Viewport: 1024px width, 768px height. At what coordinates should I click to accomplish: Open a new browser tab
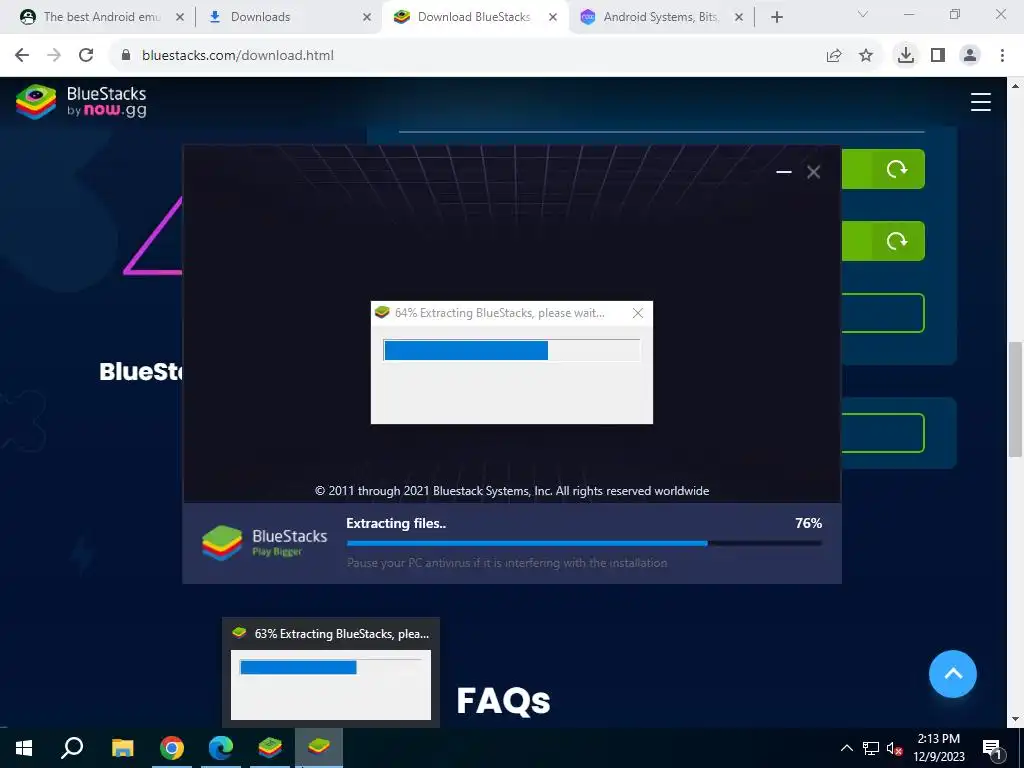776,17
